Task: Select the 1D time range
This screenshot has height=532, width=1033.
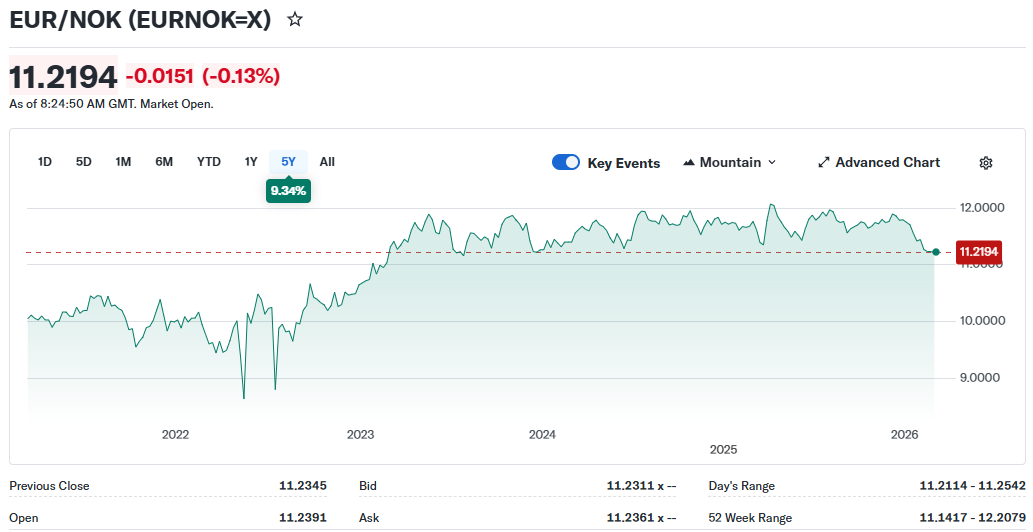Action: [x=45, y=162]
